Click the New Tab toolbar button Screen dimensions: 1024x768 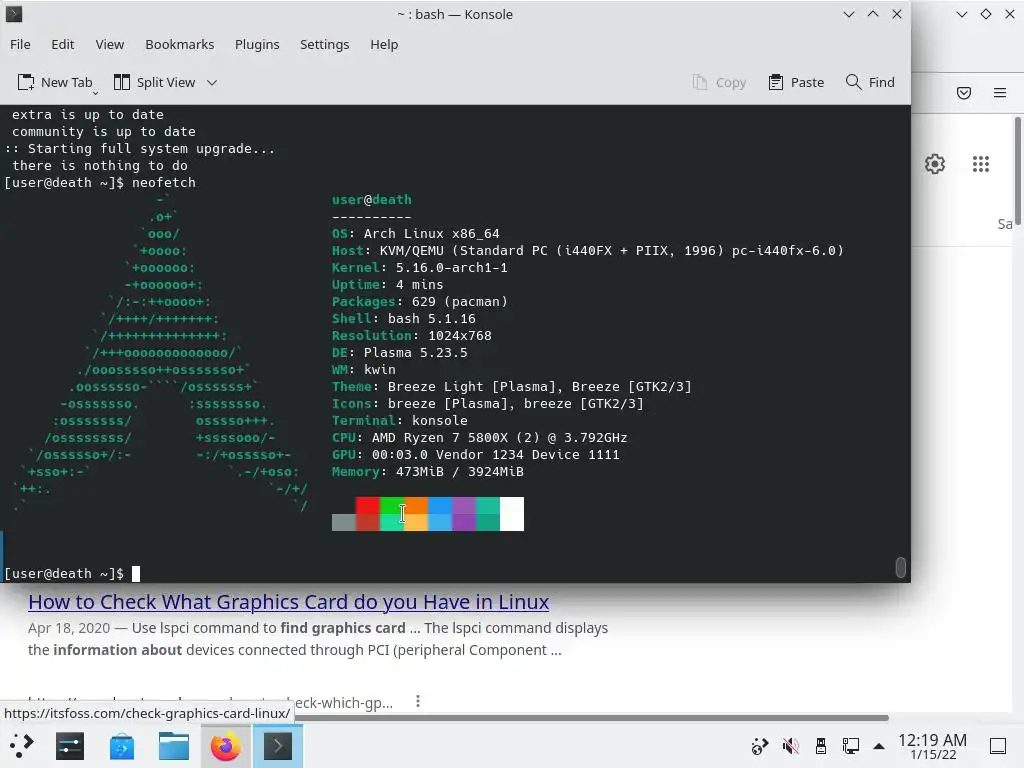pos(55,82)
